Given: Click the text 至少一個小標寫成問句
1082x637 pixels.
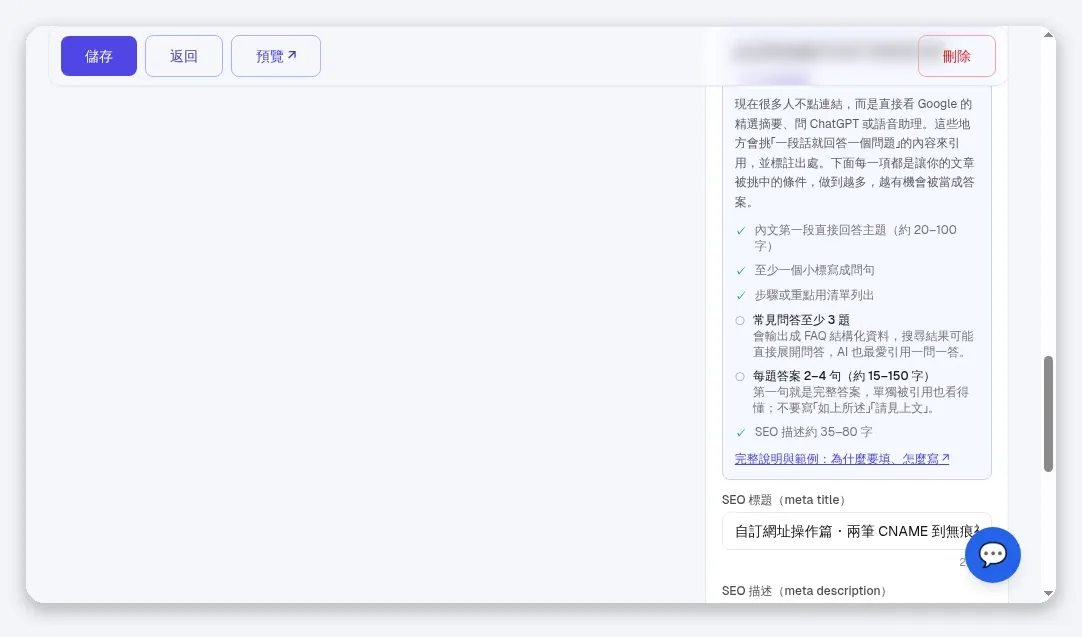Looking at the screenshot, I should tap(814, 270).
